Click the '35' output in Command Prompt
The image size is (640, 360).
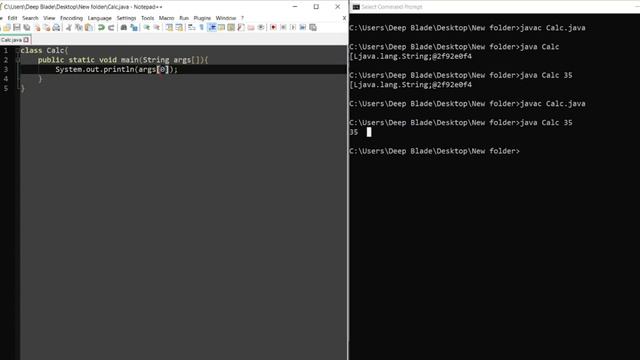tap(353, 132)
